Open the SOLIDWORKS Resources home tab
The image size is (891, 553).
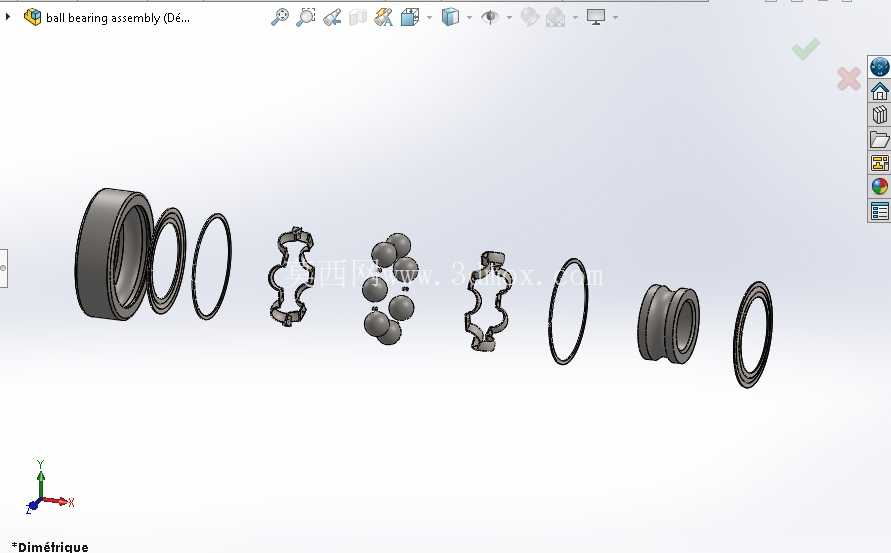click(x=879, y=91)
